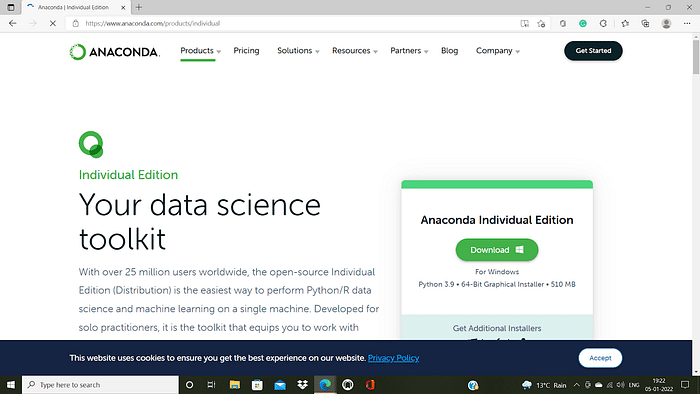700x394 pixels.
Task: View site information lock icon
Action: (x=75, y=23)
